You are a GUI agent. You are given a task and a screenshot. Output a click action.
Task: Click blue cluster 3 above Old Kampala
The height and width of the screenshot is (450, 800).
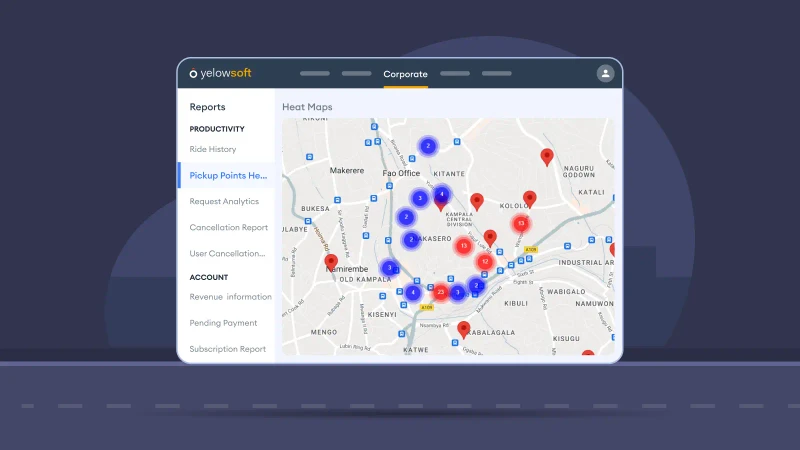click(x=389, y=267)
